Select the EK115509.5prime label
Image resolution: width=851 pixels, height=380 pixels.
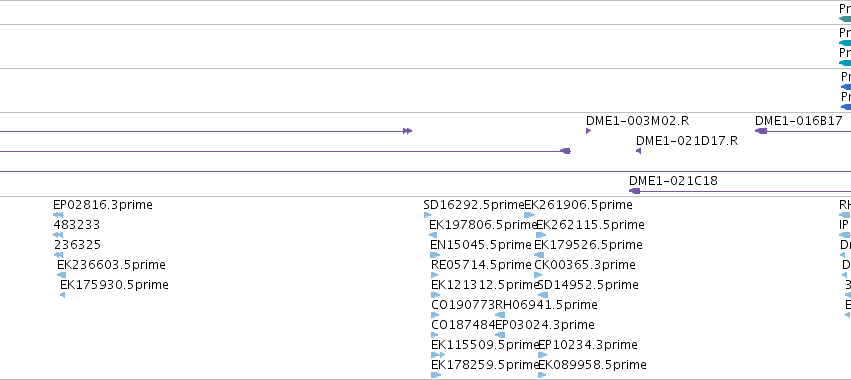484,345
